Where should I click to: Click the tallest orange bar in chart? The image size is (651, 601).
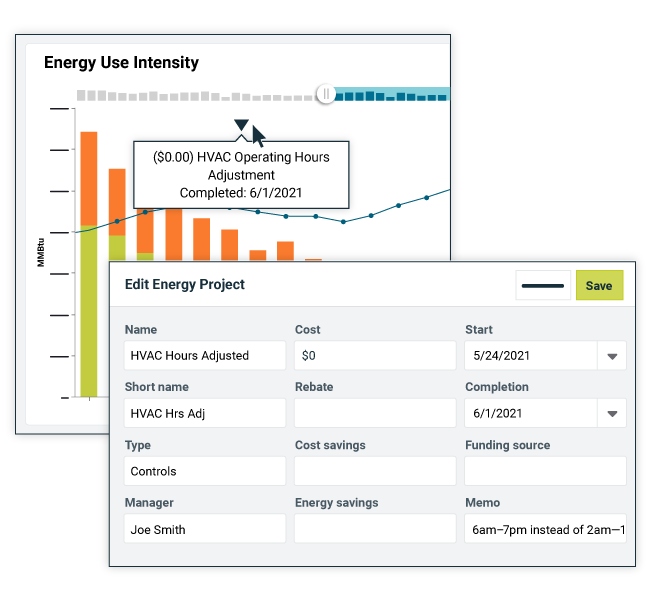89,178
